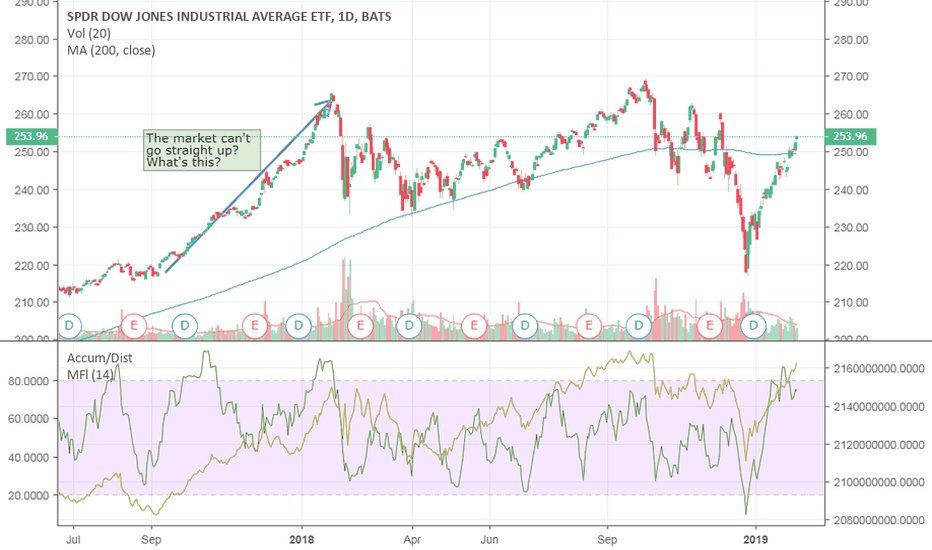
Task: Click the earnings E marker in November 2017
Action: click(255, 326)
